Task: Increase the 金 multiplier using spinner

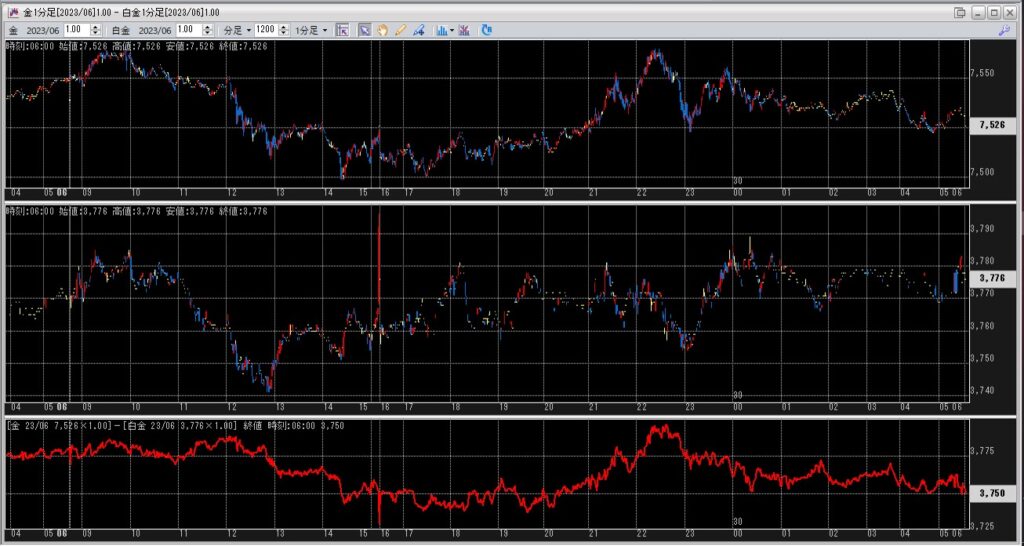Action: 96,27
